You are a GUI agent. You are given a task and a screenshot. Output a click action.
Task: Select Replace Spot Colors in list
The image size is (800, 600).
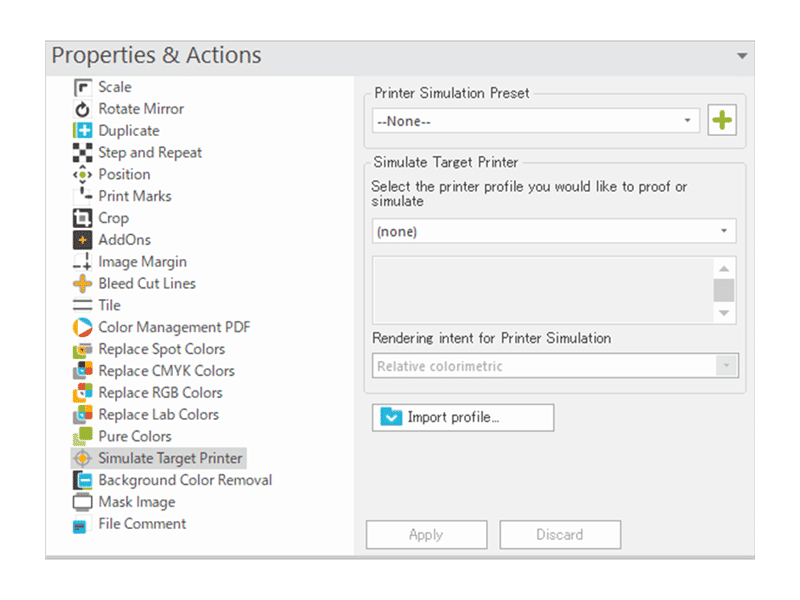[161, 350]
